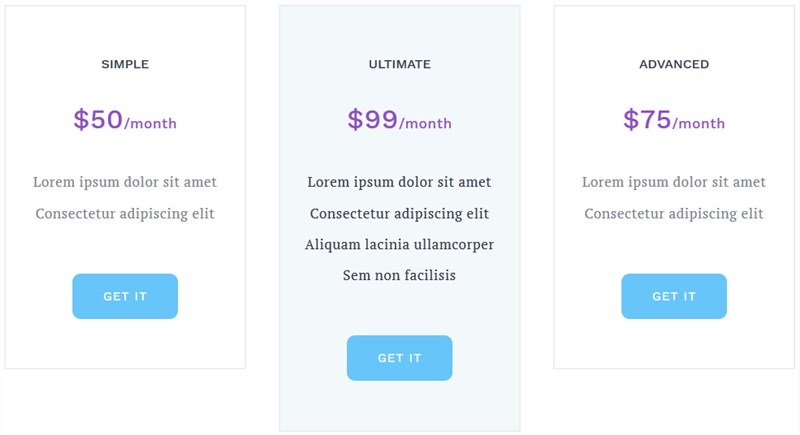
Task: Click empty area below Advanced plan's GET IT button
Action: click(x=674, y=345)
